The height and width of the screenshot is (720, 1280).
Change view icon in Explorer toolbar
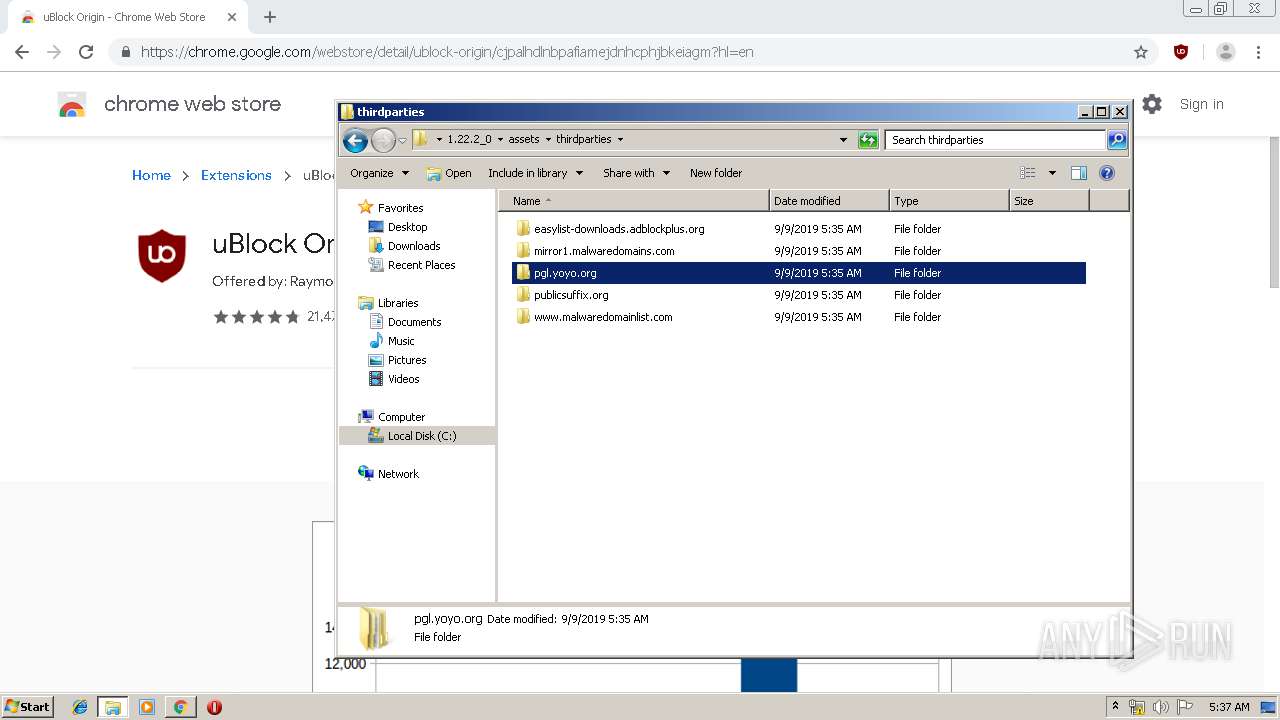(x=1028, y=173)
